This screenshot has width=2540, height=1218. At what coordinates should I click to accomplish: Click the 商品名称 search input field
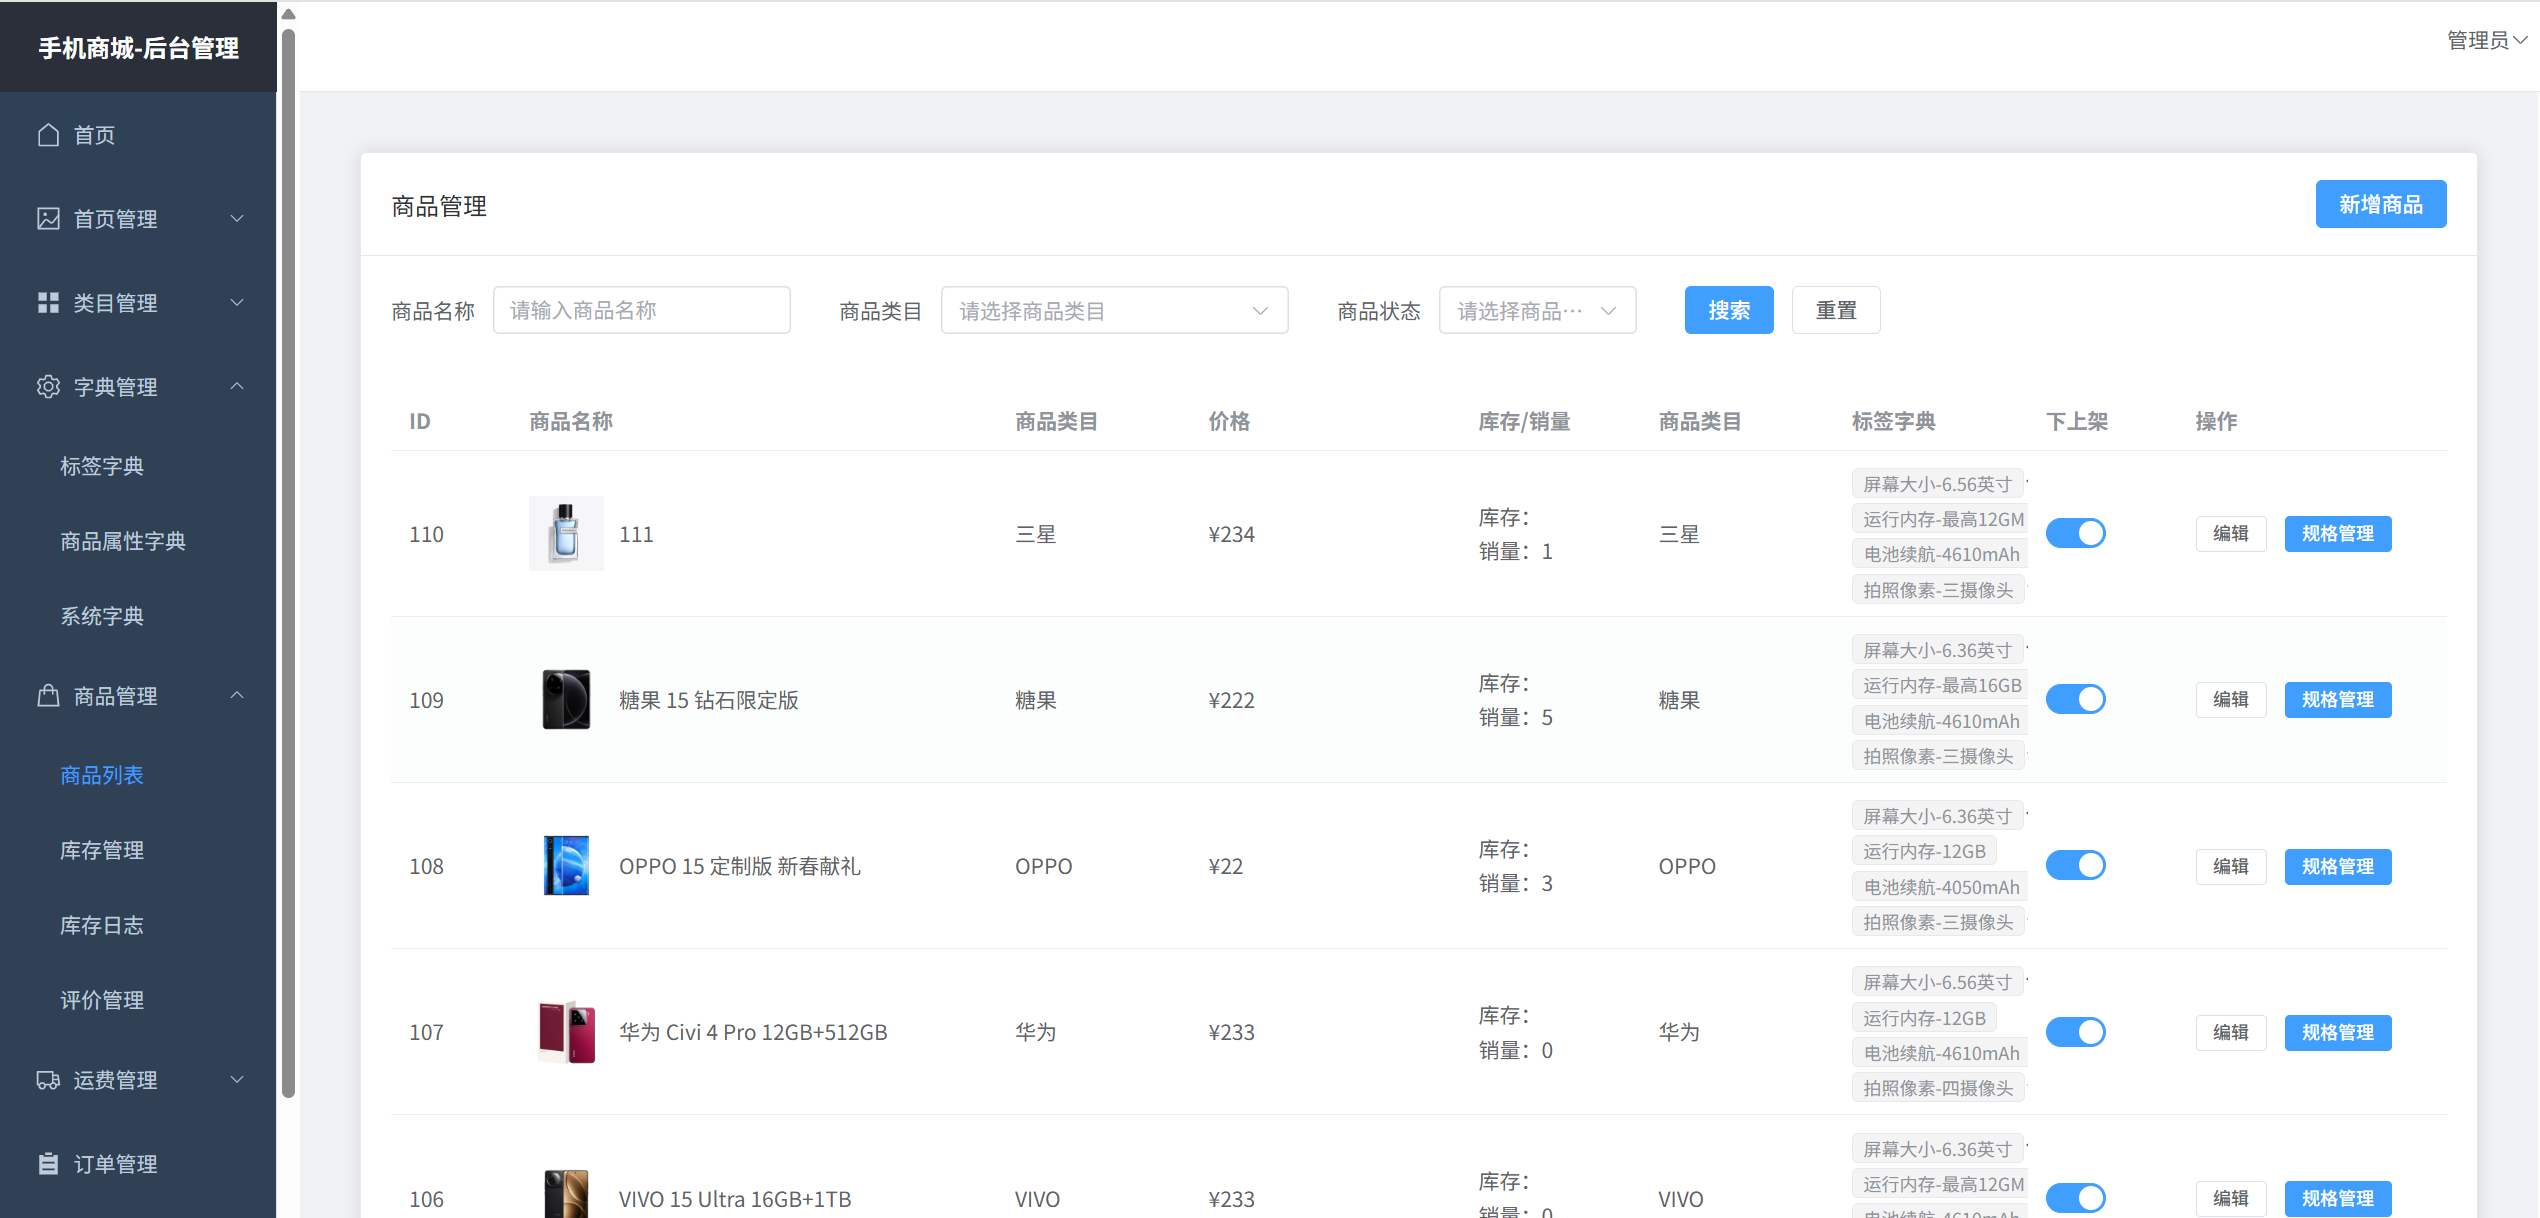coord(641,311)
